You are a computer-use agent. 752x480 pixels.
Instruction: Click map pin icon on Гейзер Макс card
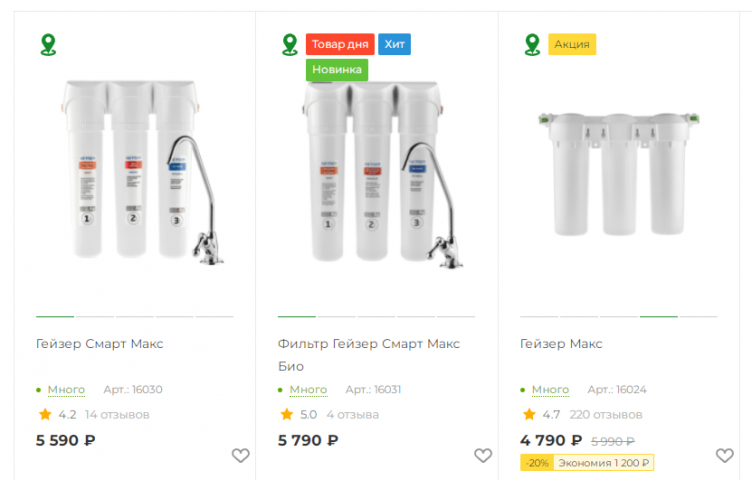click(532, 45)
